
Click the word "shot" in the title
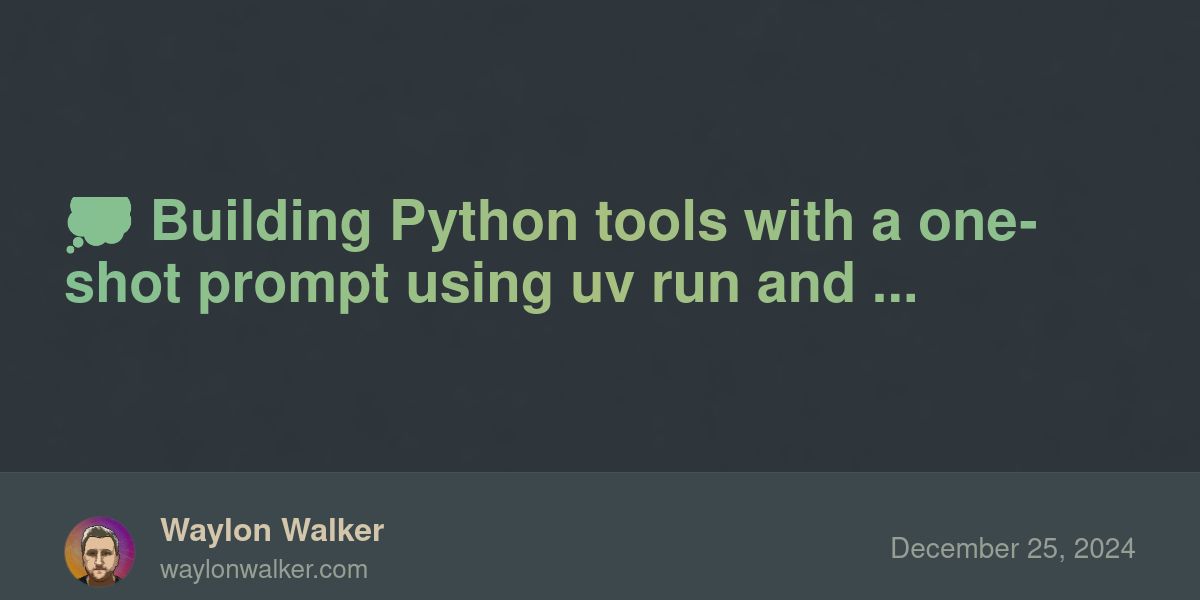(x=123, y=284)
